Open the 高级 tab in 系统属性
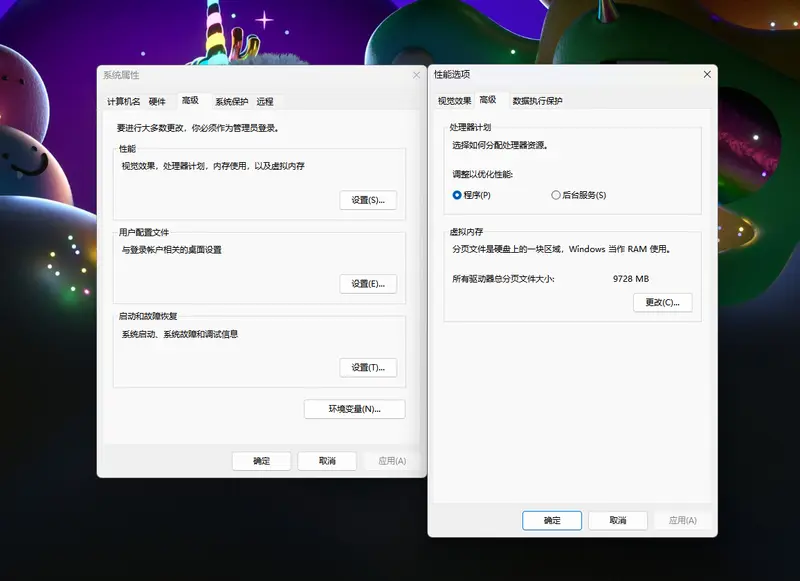This screenshot has width=800, height=581. point(190,100)
